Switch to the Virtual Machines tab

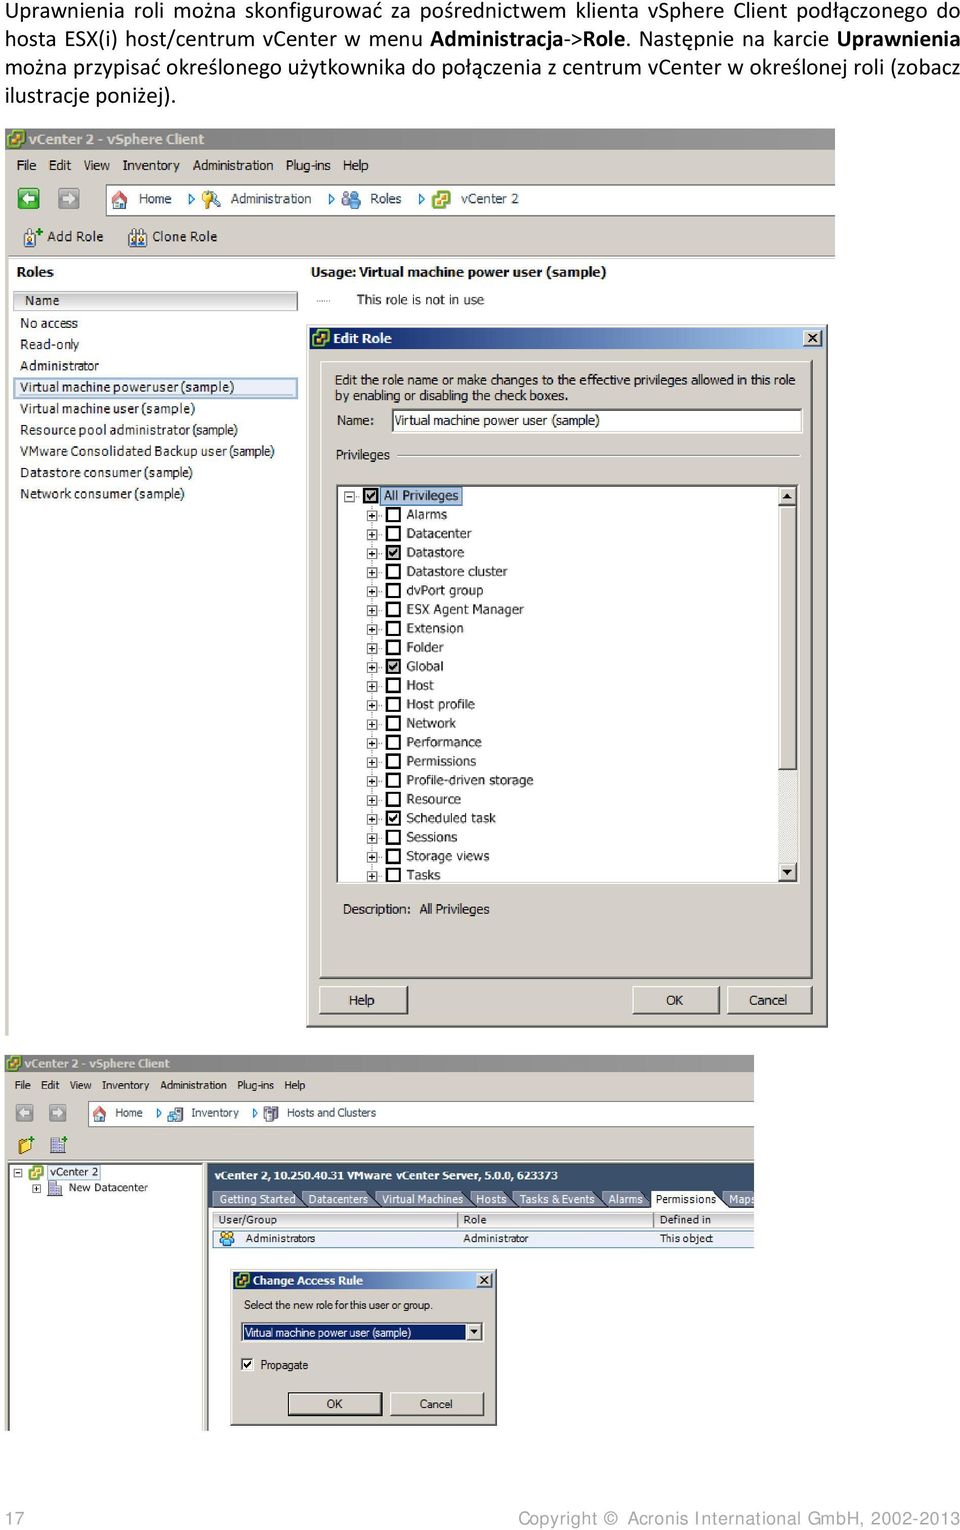click(422, 1199)
